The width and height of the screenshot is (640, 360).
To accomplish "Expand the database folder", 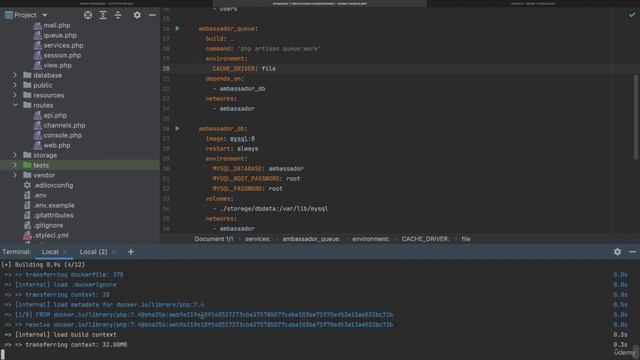I will (x=15, y=75).
